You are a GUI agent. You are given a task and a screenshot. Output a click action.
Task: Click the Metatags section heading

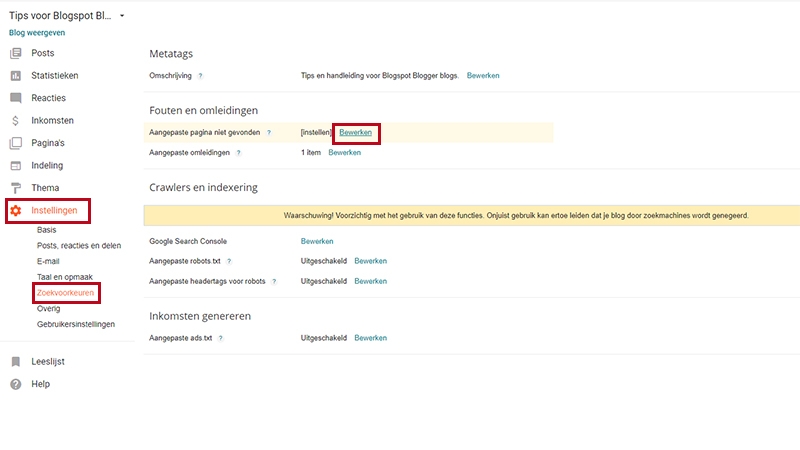click(171, 54)
